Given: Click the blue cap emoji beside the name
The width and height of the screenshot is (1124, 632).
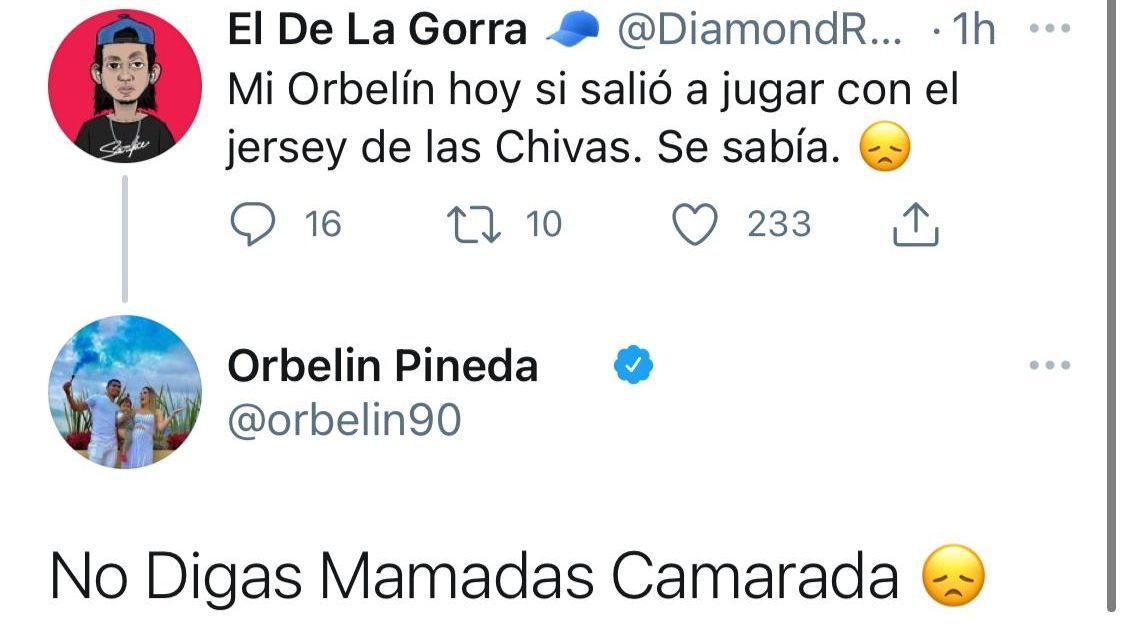Looking at the screenshot, I should coord(572,32).
